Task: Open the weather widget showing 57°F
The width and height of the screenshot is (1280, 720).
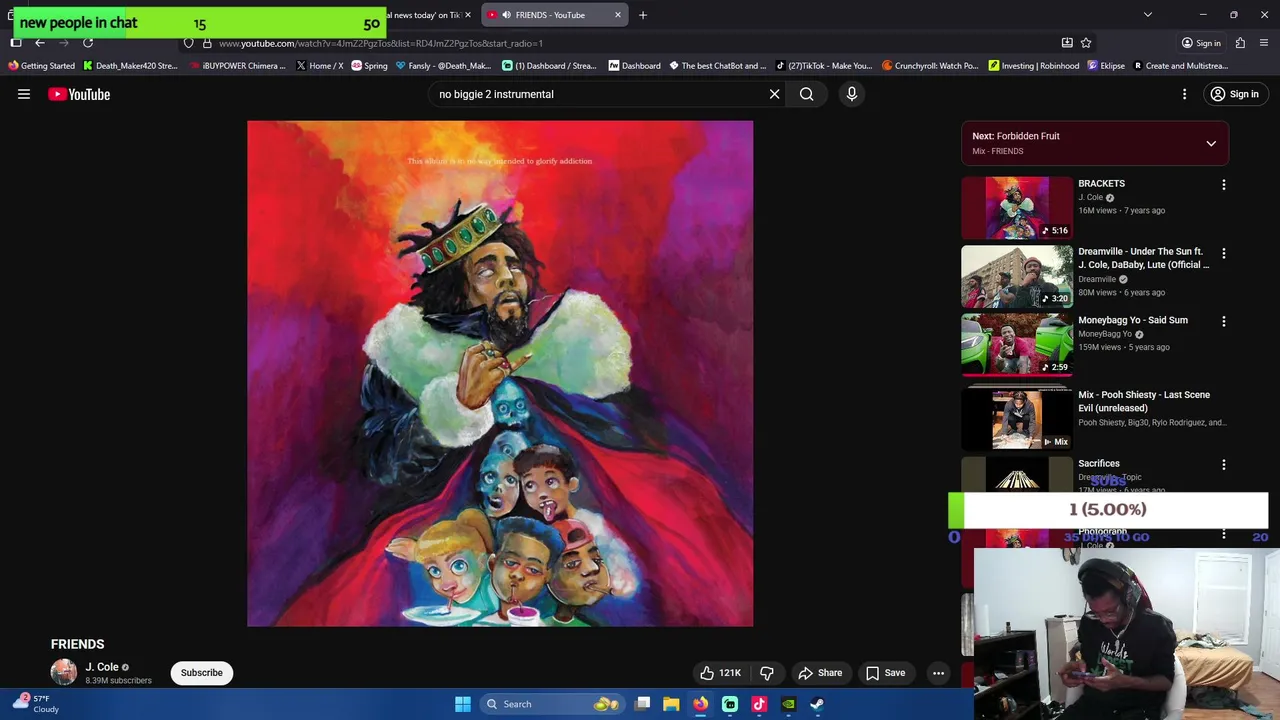Action: pos(36,704)
